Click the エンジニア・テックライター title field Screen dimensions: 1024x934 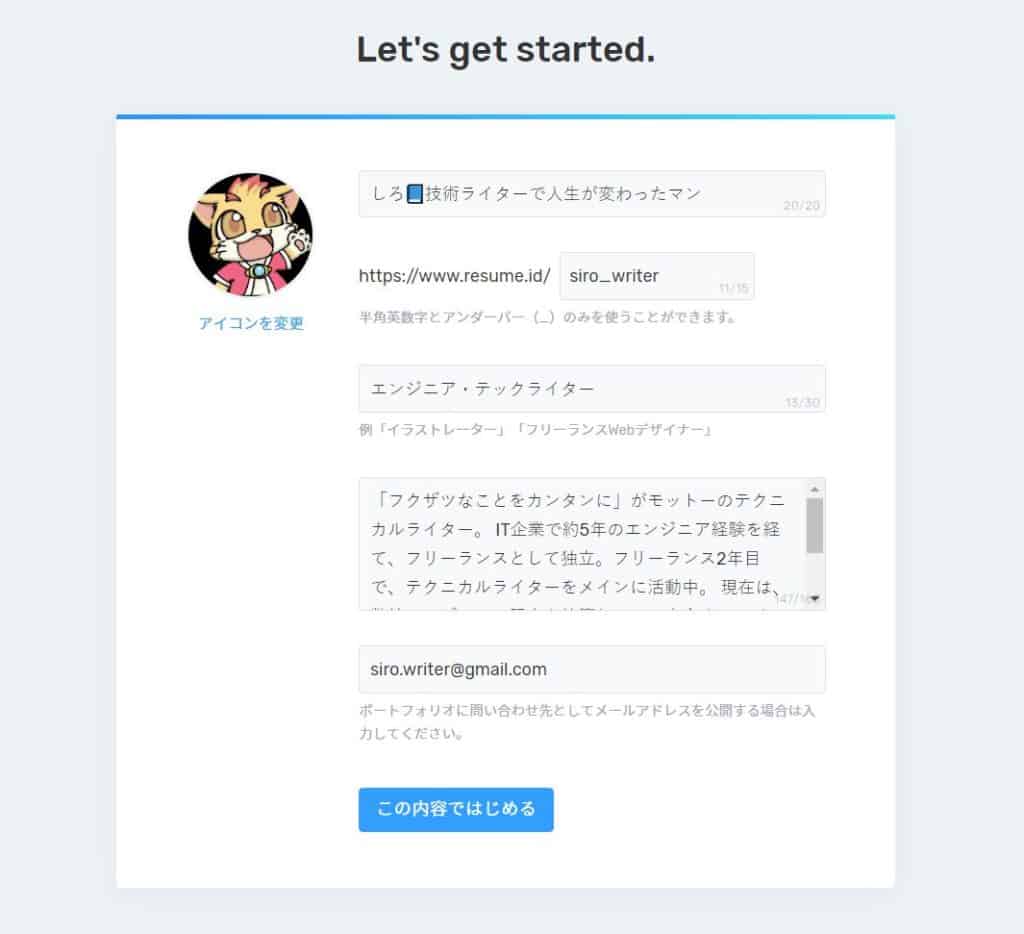[592, 389]
